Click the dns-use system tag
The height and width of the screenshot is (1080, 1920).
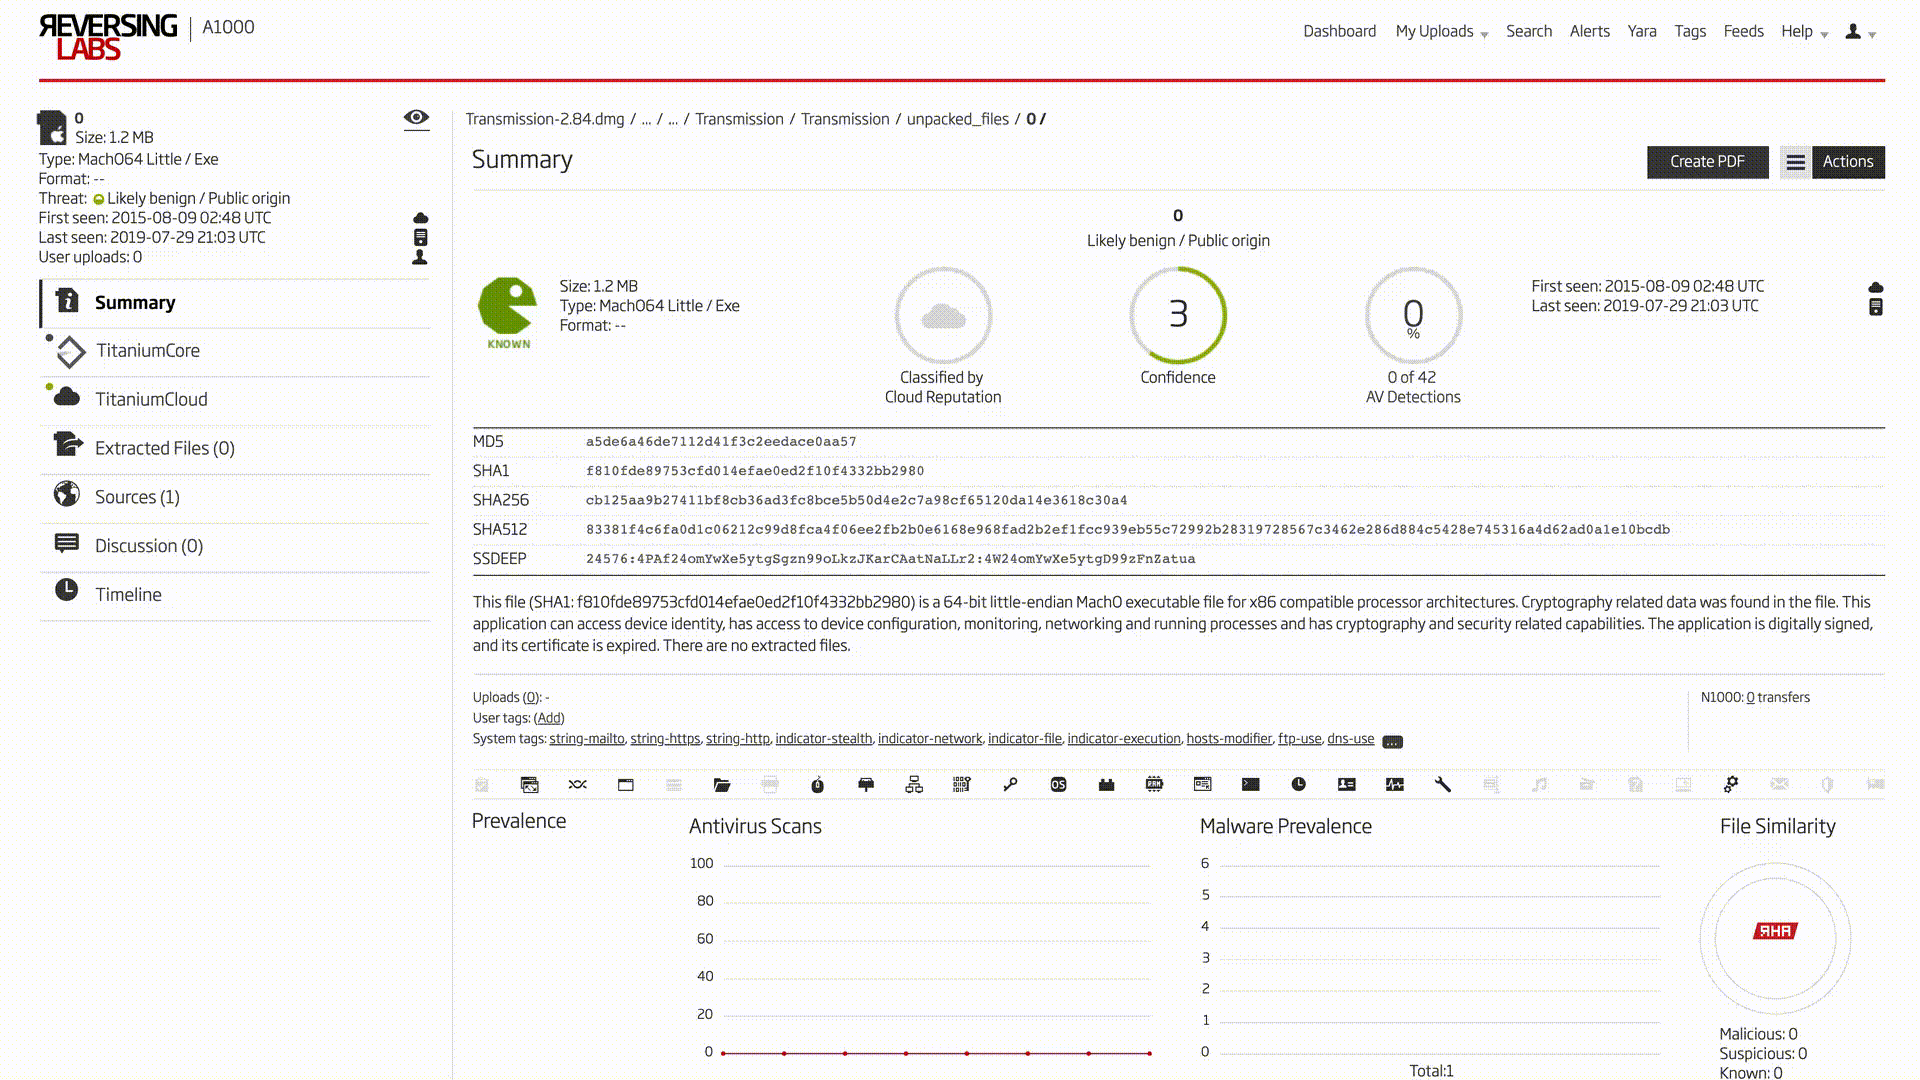point(1350,739)
